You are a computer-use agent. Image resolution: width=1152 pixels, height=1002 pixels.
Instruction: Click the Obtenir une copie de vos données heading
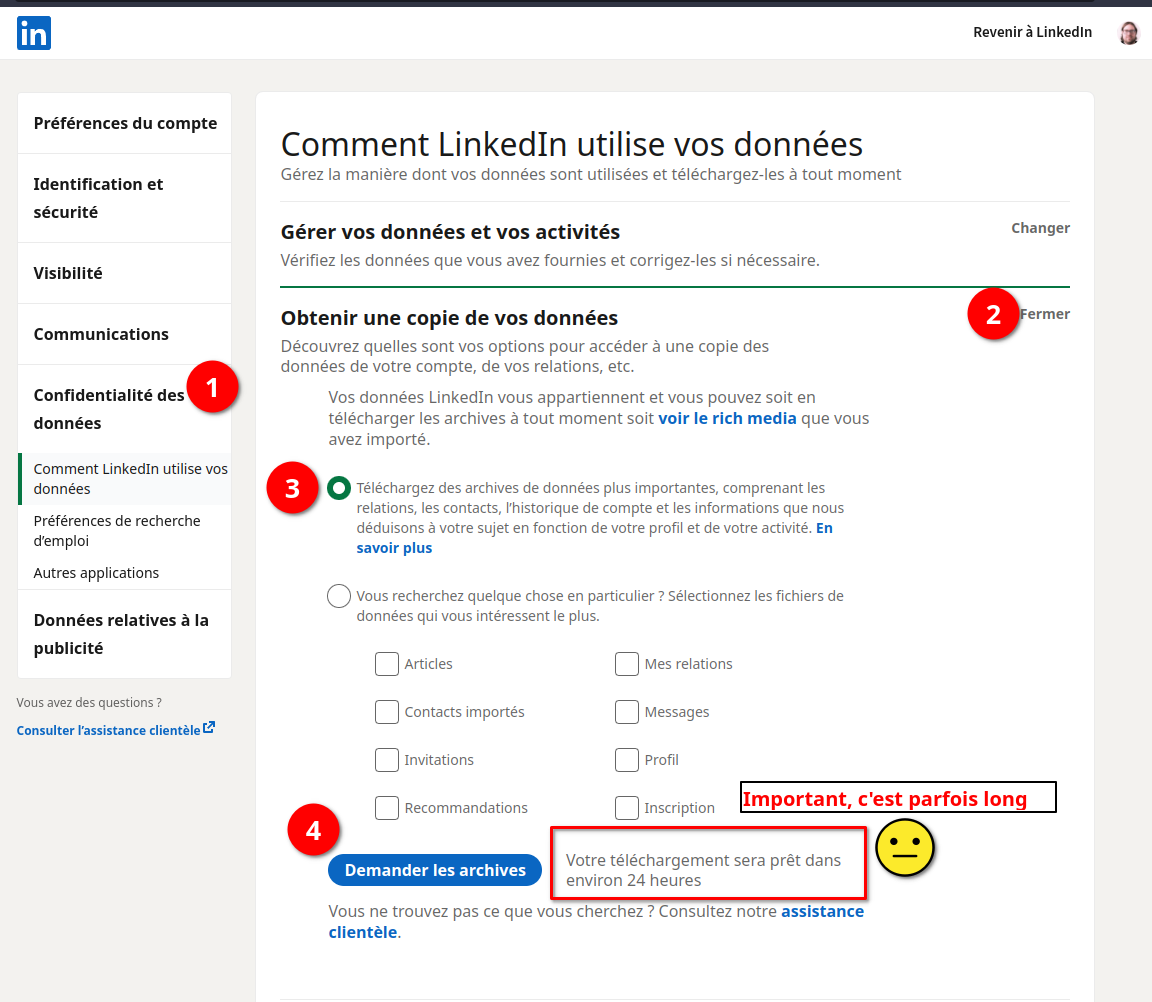tap(449, 318)
